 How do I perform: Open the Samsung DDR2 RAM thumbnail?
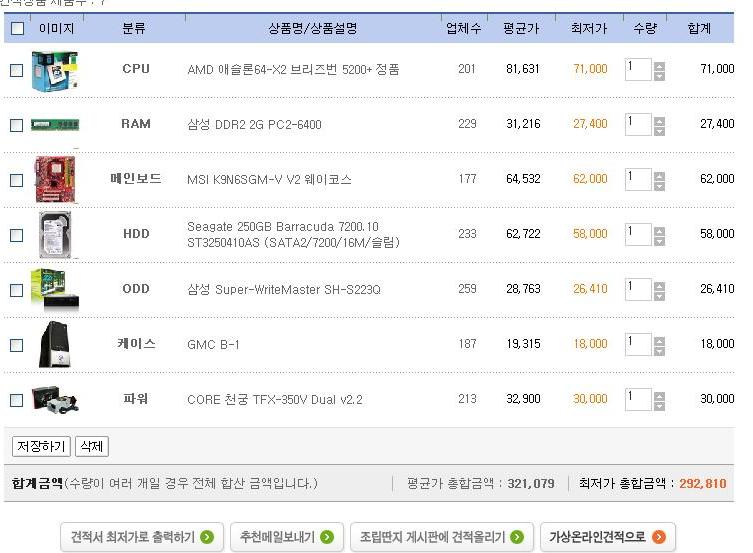tap(55, 125)
